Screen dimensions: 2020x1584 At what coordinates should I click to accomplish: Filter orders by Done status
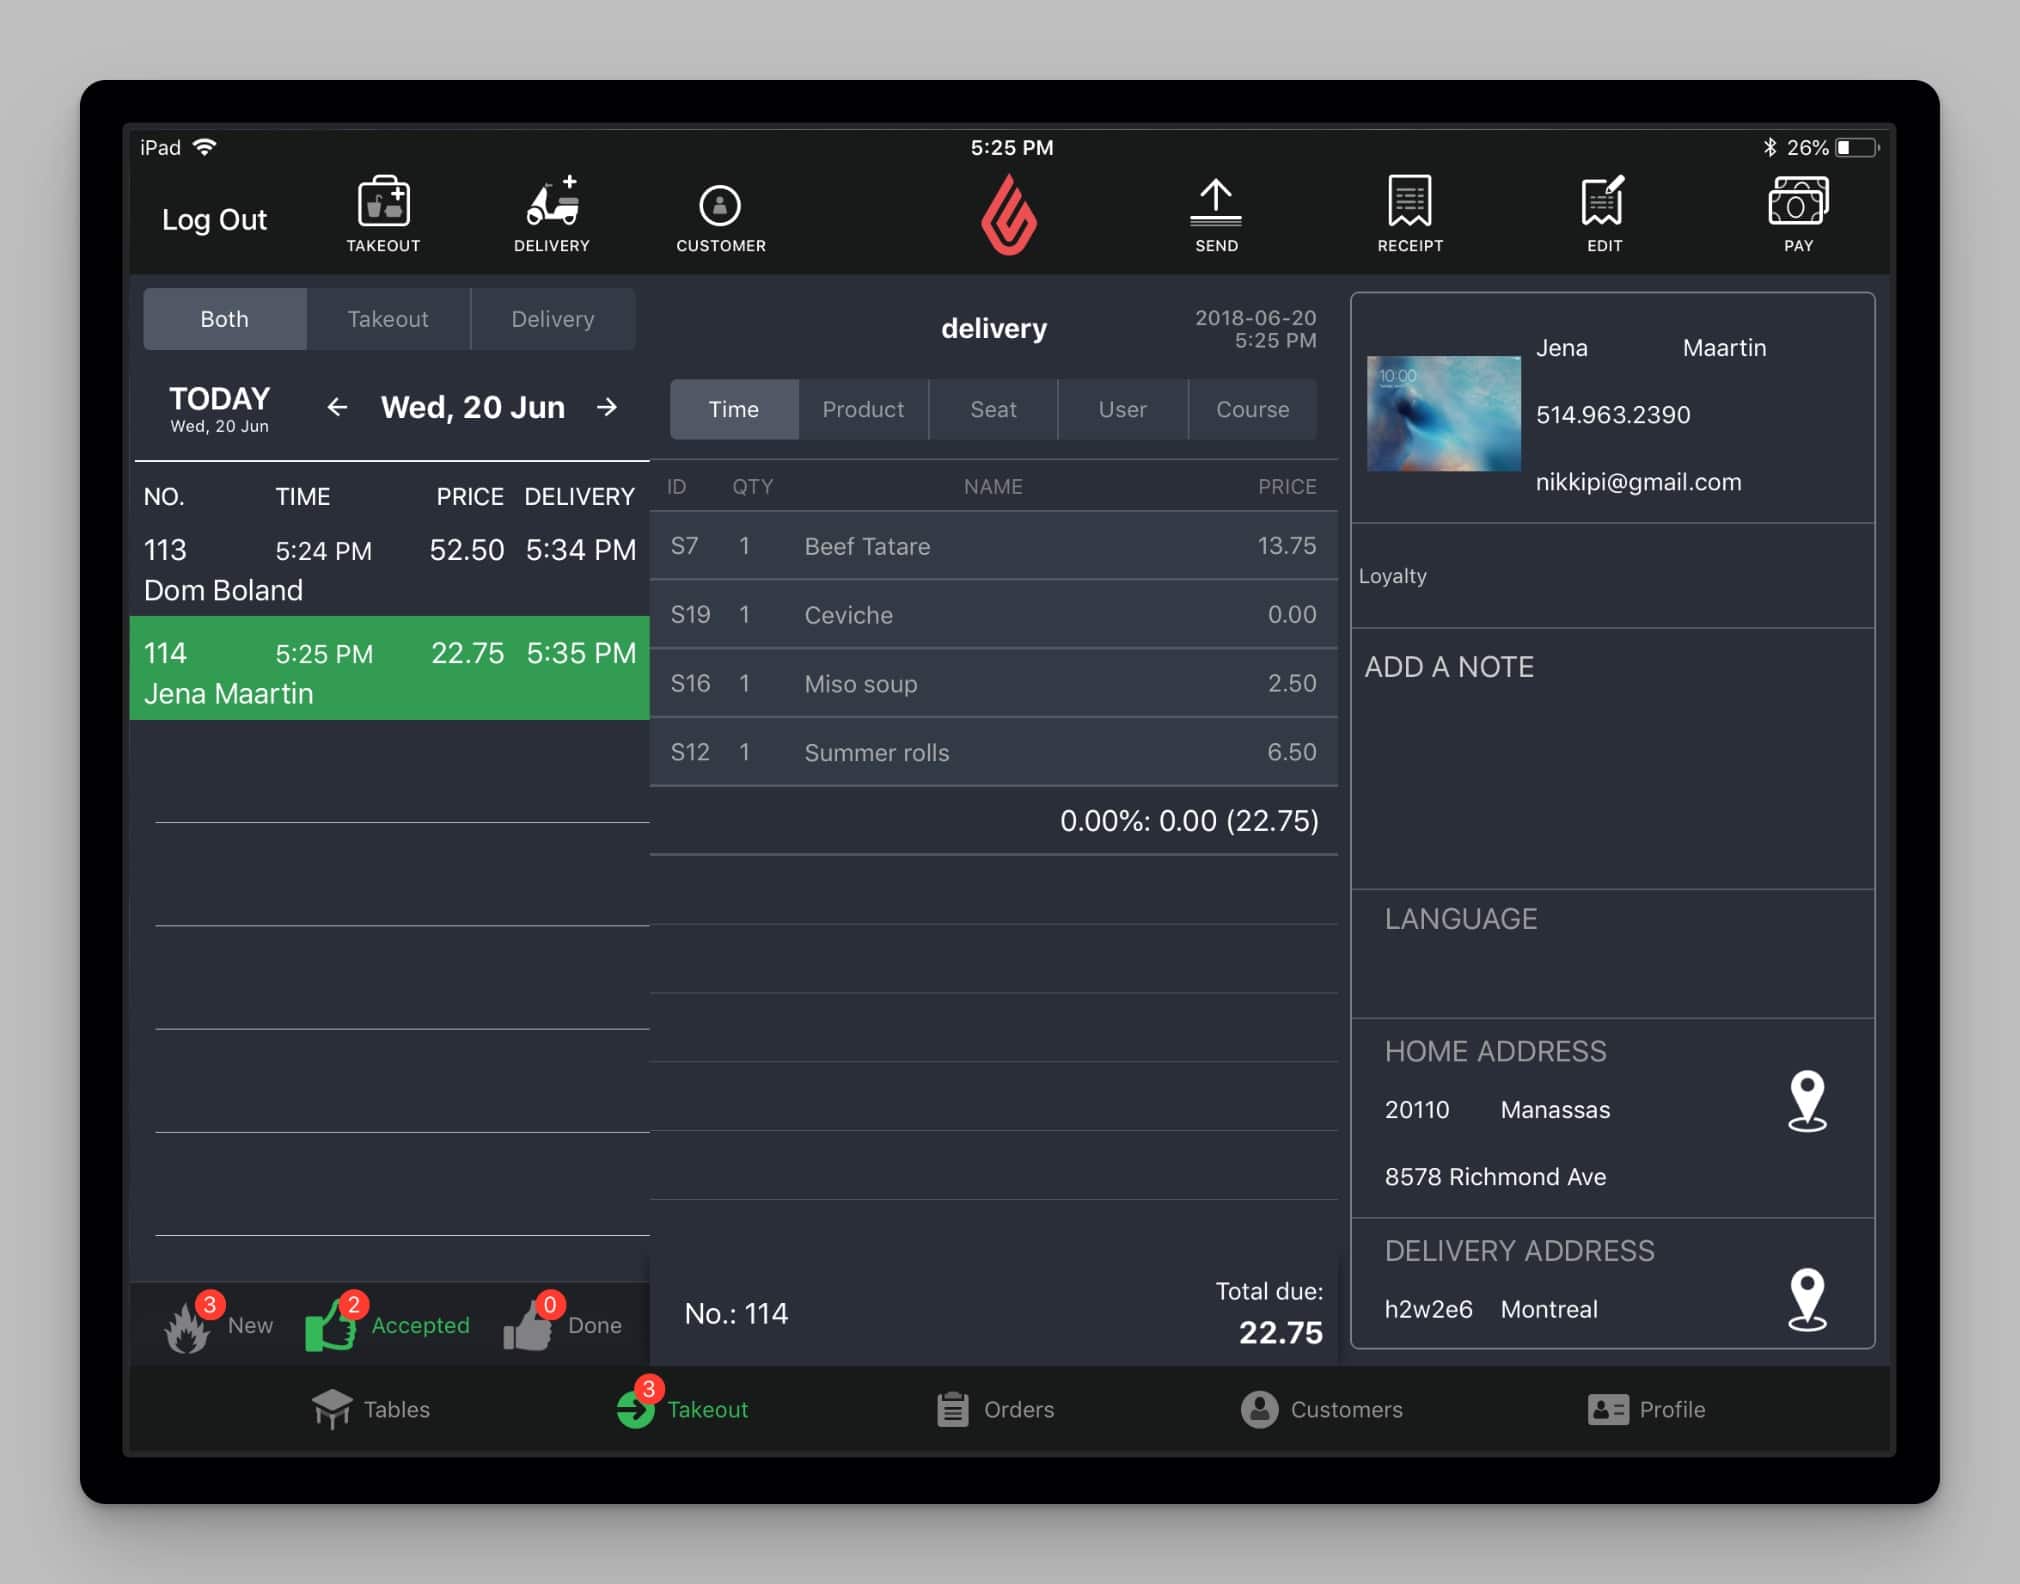coord(562,1324)
